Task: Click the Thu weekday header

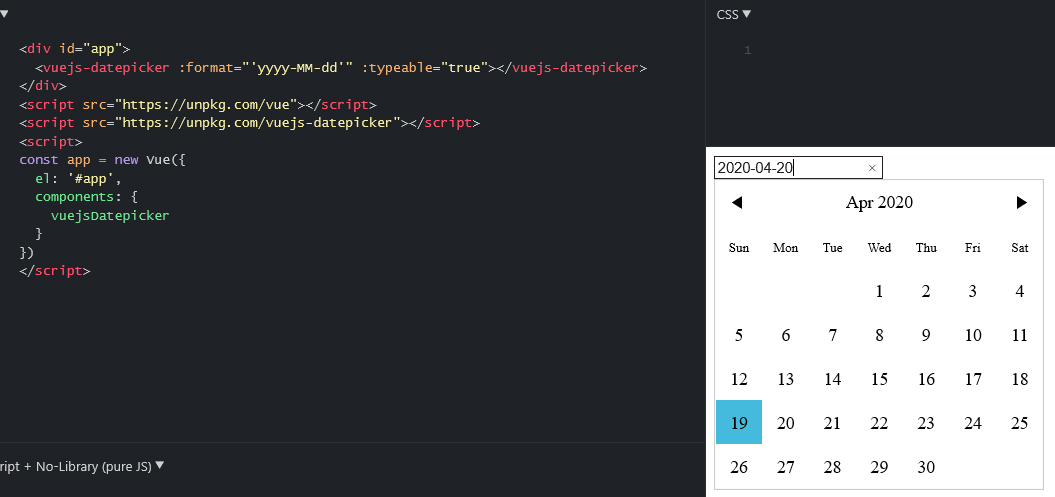Action: [926, 247]
